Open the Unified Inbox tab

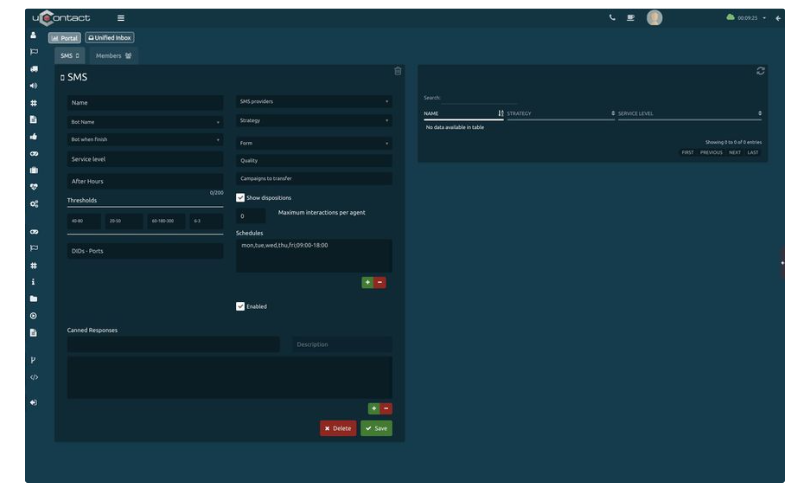[x=109, y=38]
